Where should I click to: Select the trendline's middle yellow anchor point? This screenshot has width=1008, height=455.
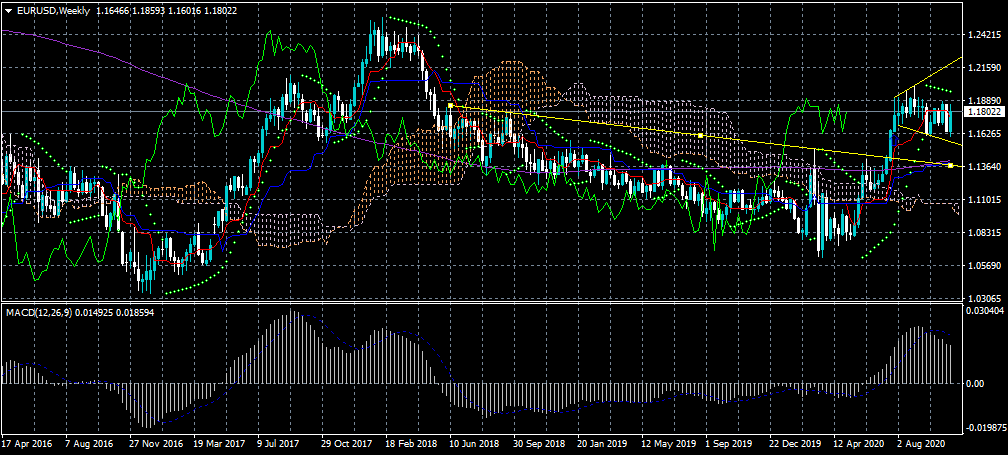click(x=700, y=135)
